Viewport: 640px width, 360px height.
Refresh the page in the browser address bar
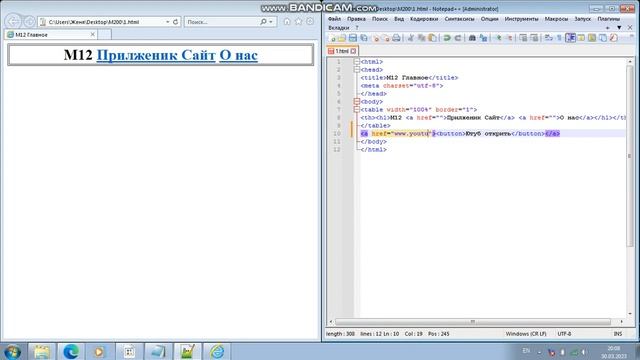click(x=176, y=22)
